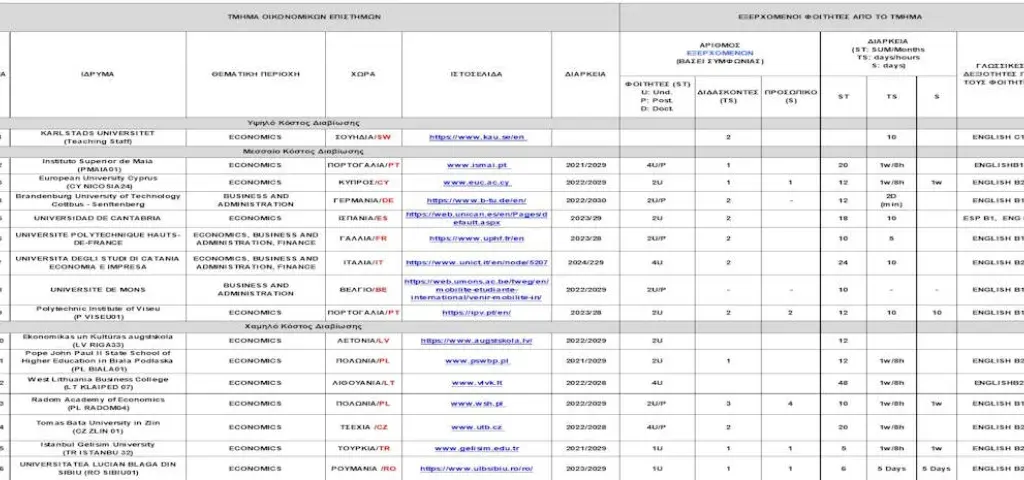Select the 2024/229 duration cell
1024x480 pixels.
pyautogui.click(x=585, y=263)
